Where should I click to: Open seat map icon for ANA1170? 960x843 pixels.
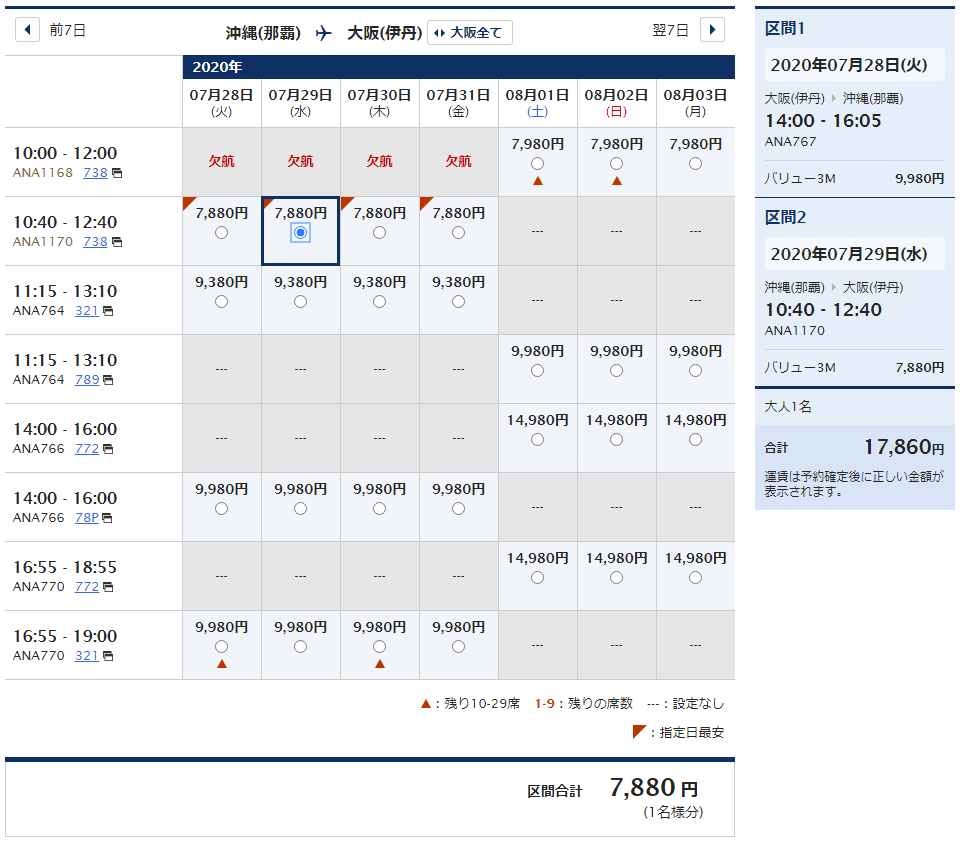[x=117, y=242]
